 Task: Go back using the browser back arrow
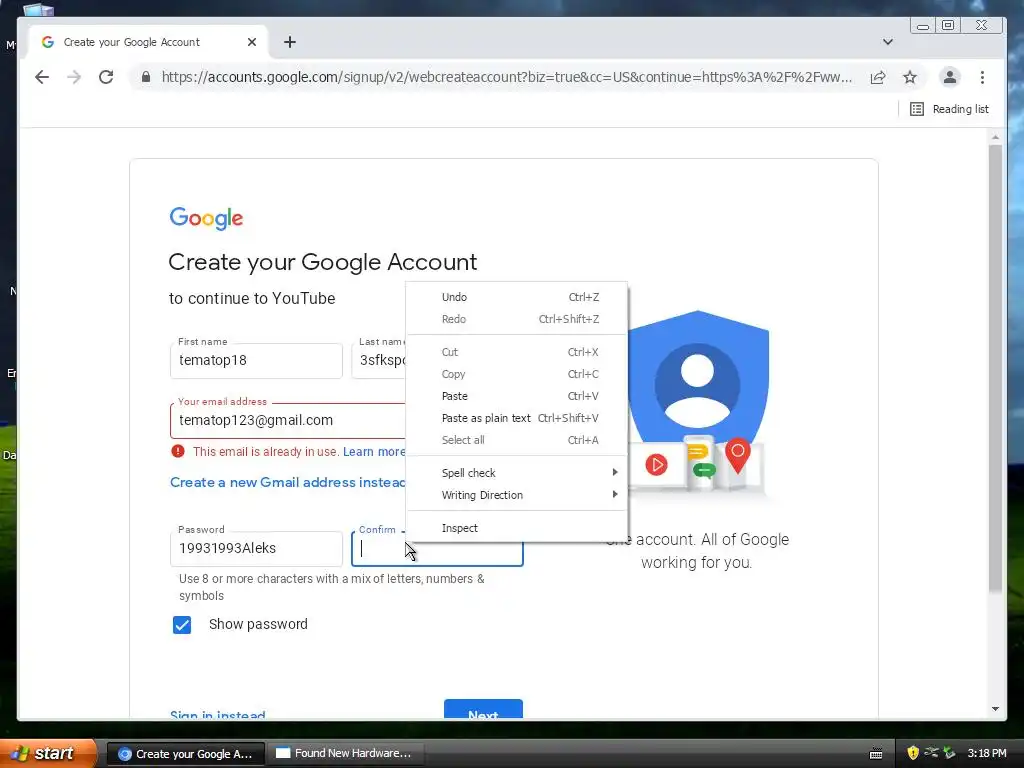[42, 77]
